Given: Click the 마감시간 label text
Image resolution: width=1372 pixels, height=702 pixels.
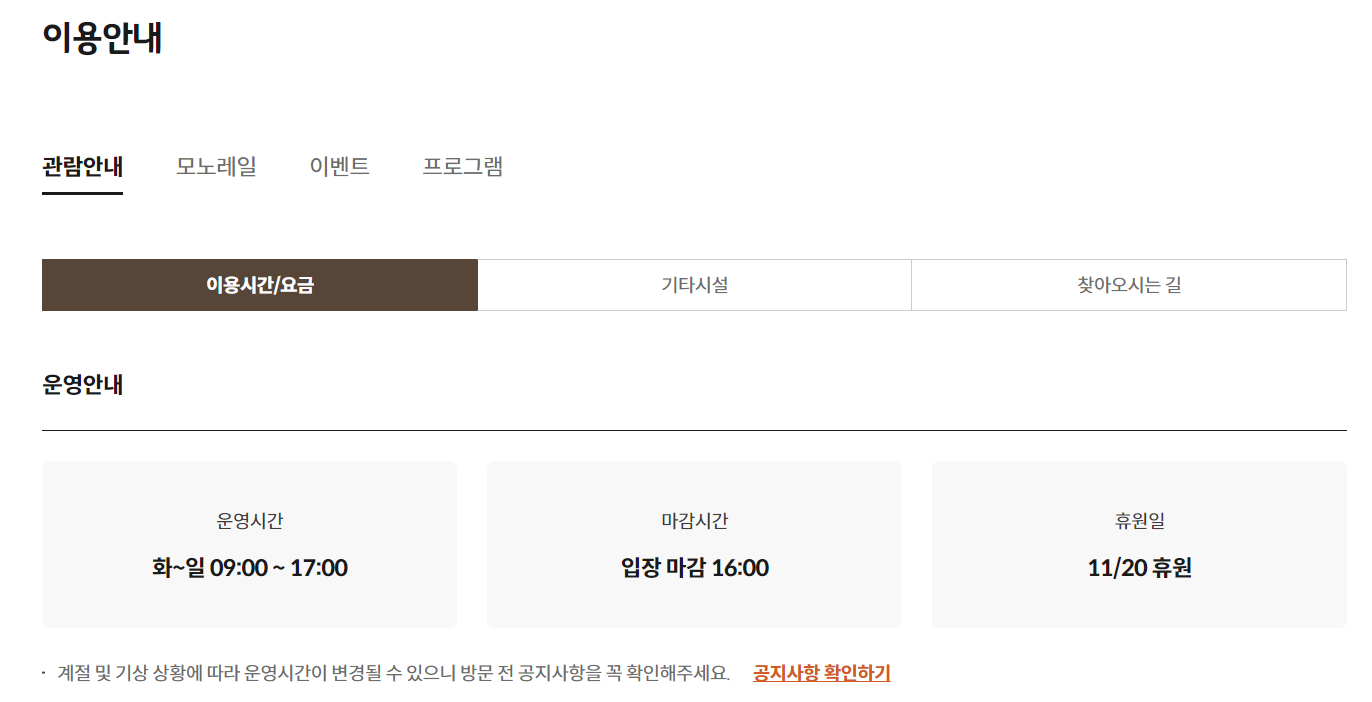Looking at the screenshot, I should (695, 521).
